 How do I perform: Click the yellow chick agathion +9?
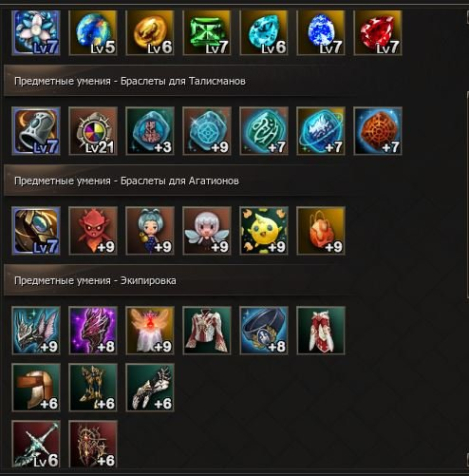(x=264, y=231)
